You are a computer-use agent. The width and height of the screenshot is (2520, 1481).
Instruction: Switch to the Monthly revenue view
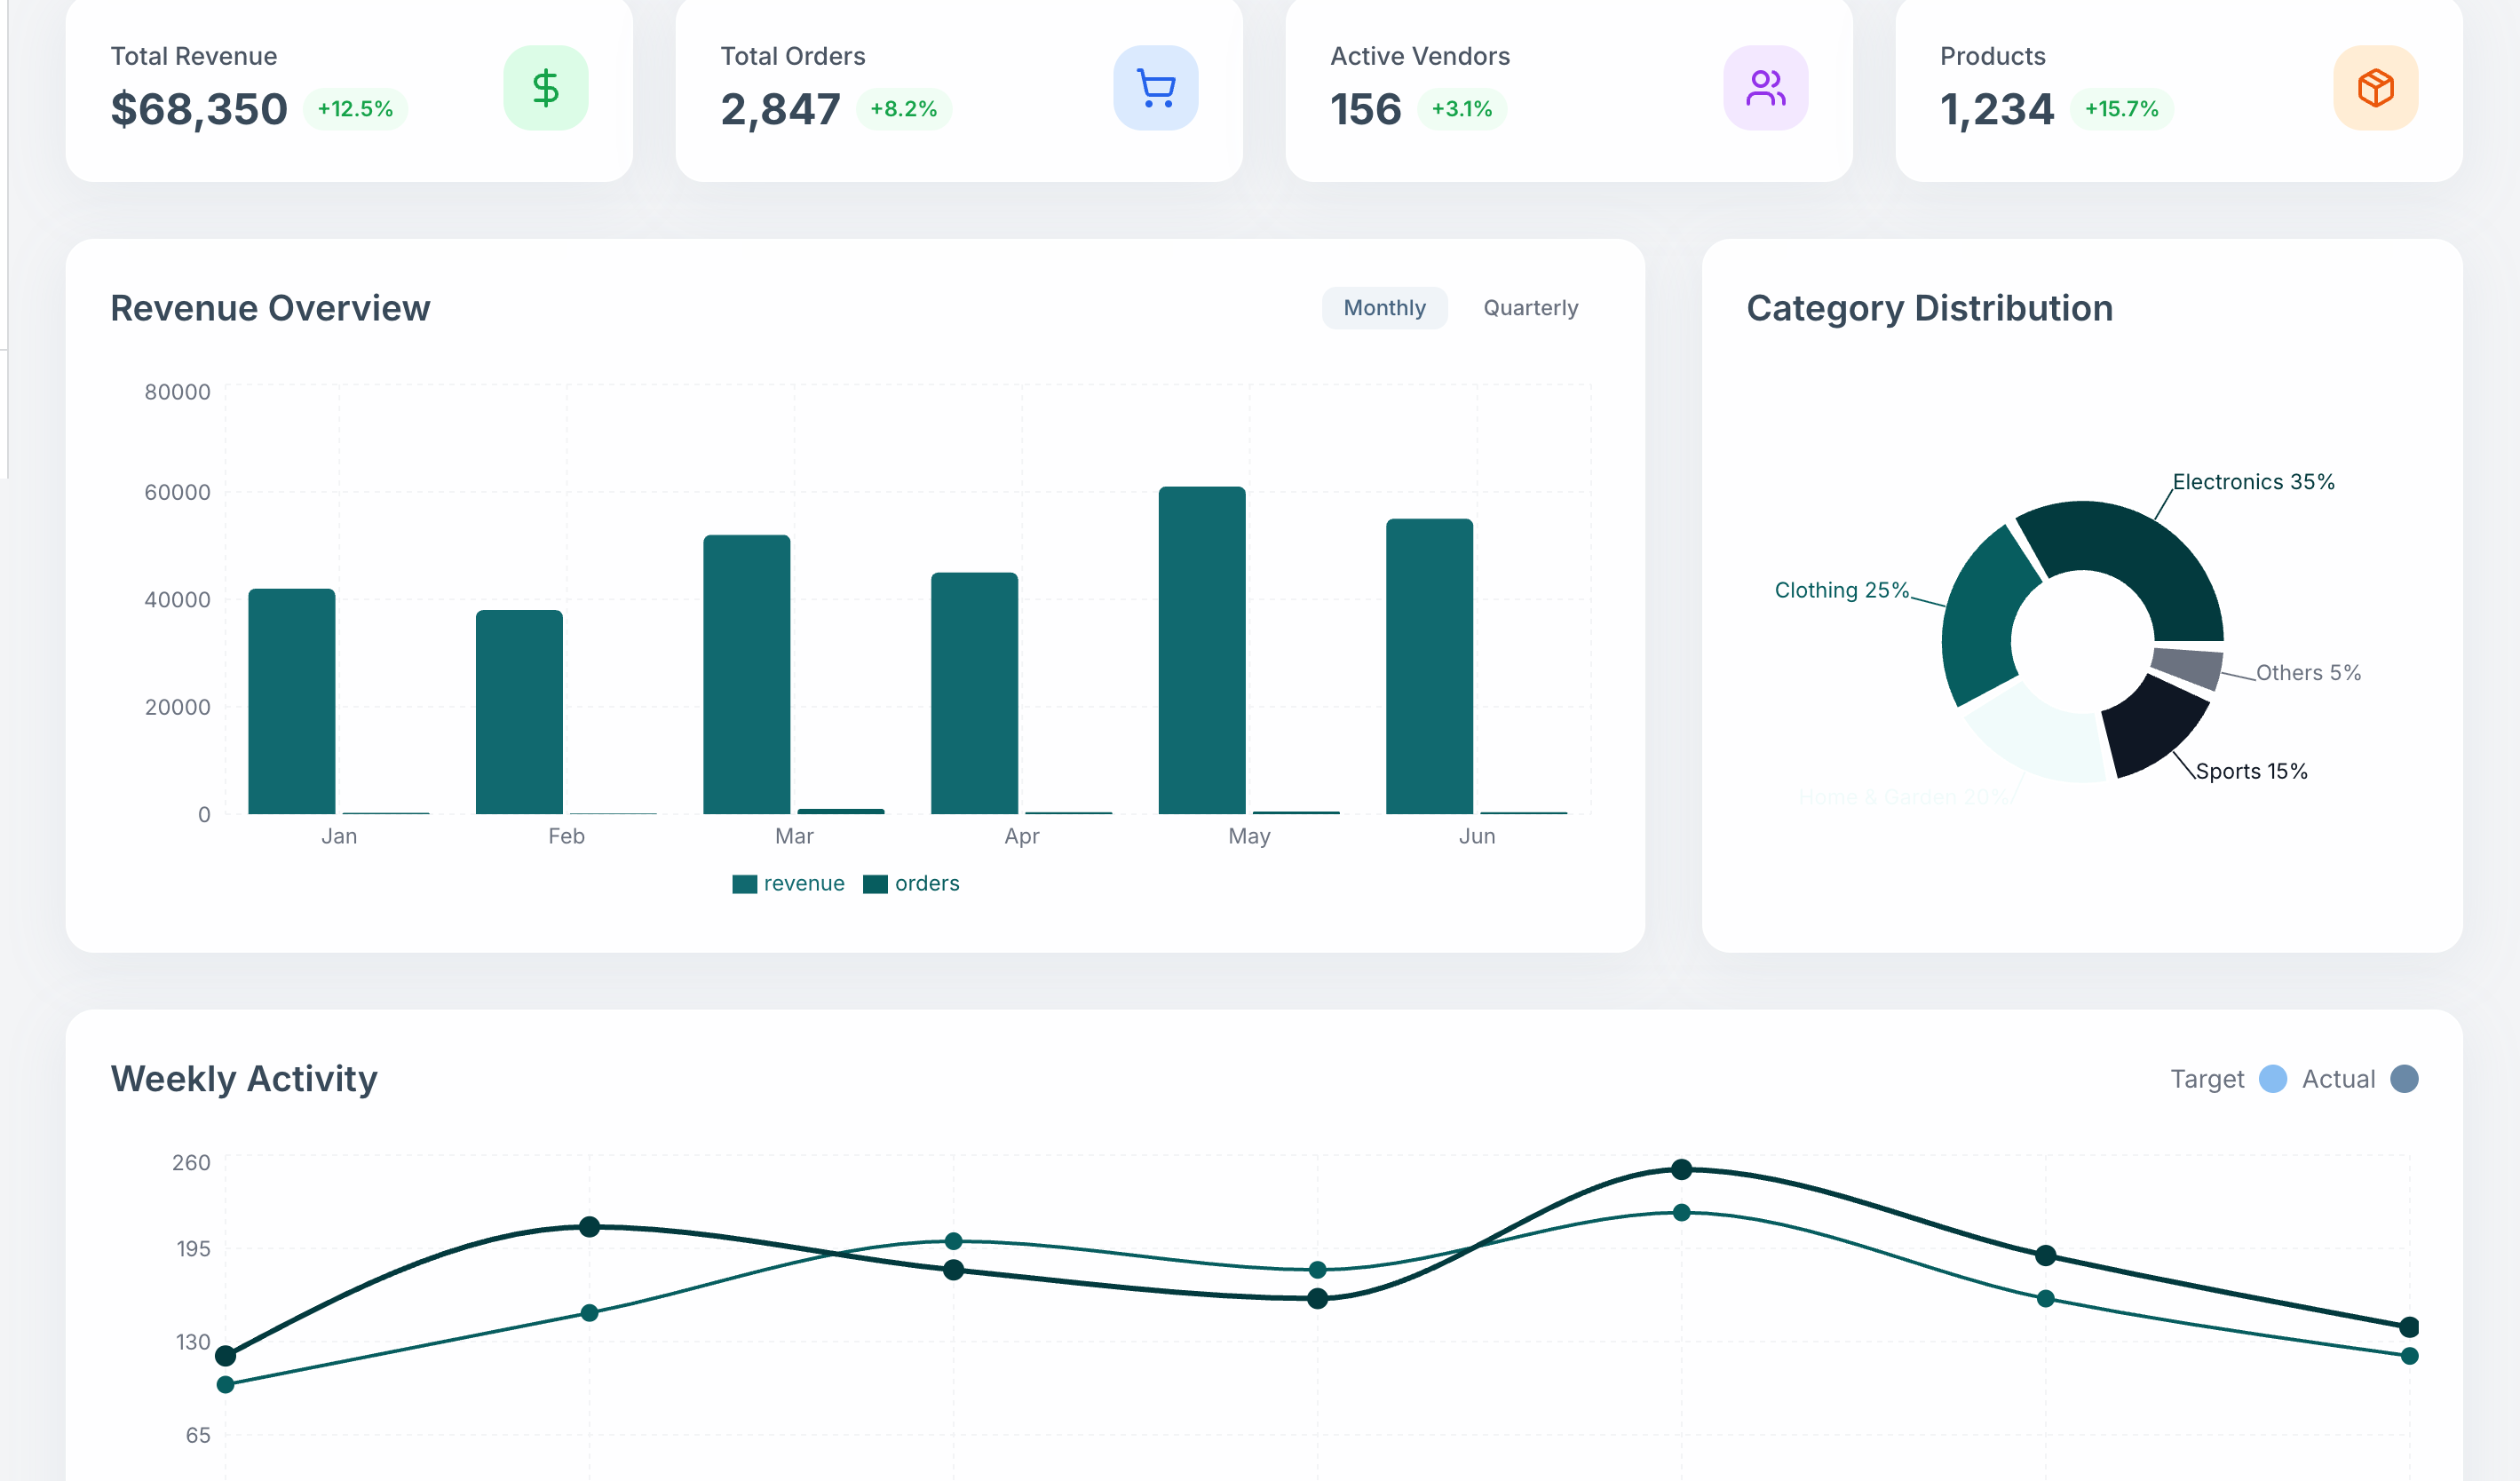pos(1384,308)
